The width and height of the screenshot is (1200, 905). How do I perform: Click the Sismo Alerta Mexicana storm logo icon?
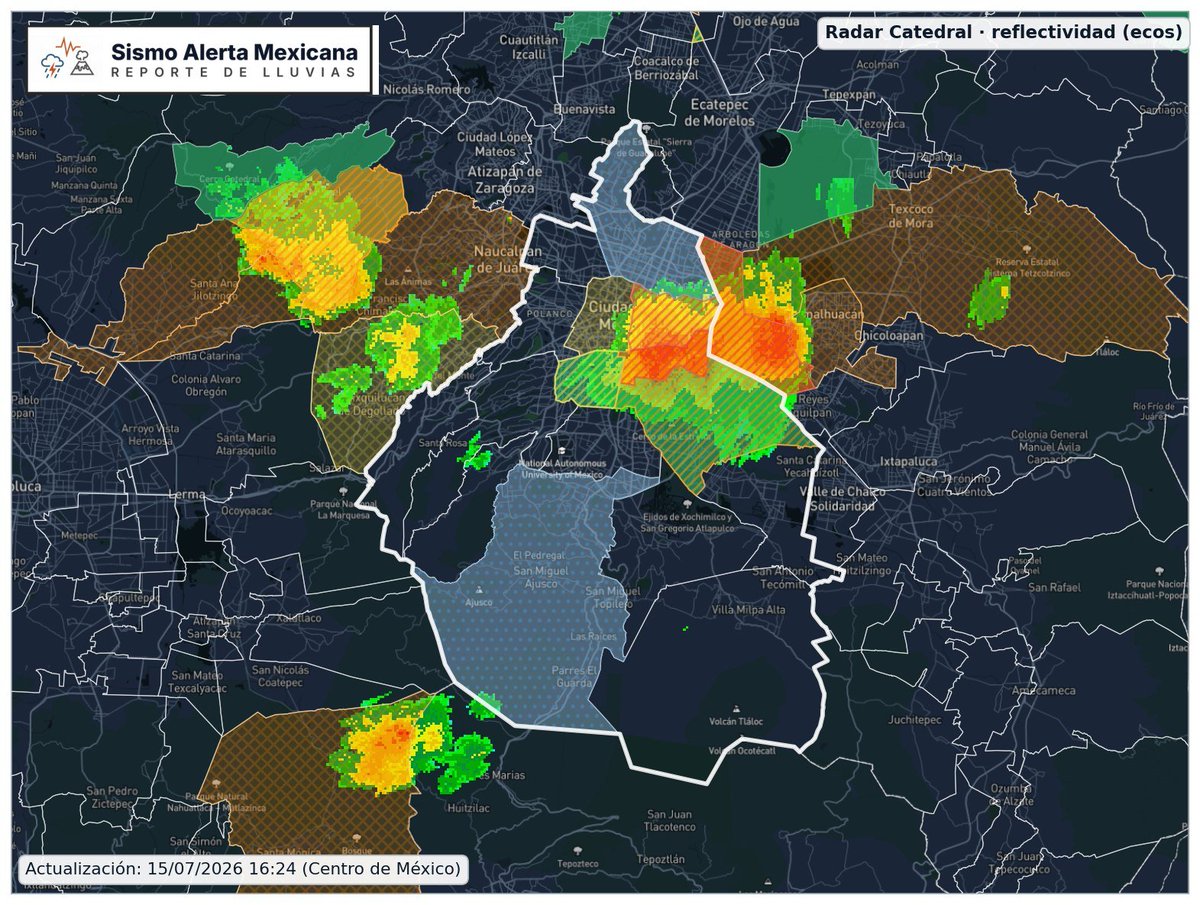pos(66,59)
